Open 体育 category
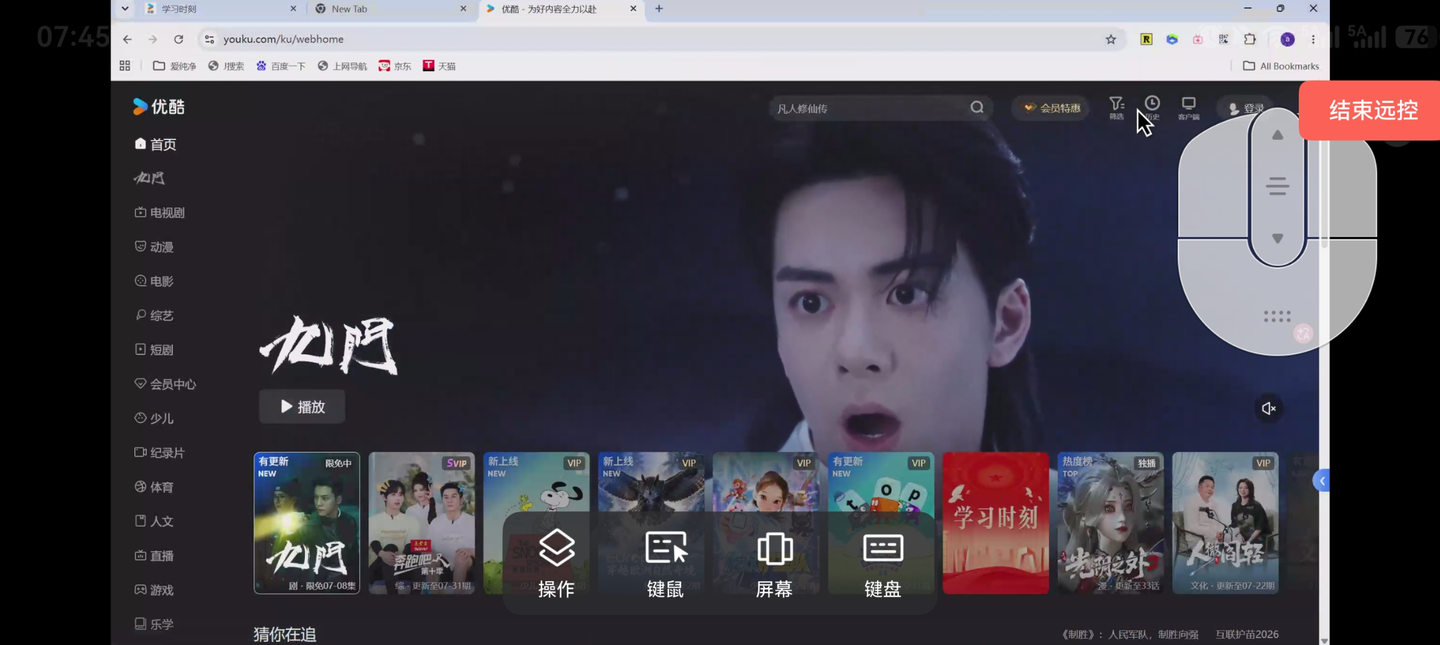This screenshot has height=645, width=1440. click(154, 487)
